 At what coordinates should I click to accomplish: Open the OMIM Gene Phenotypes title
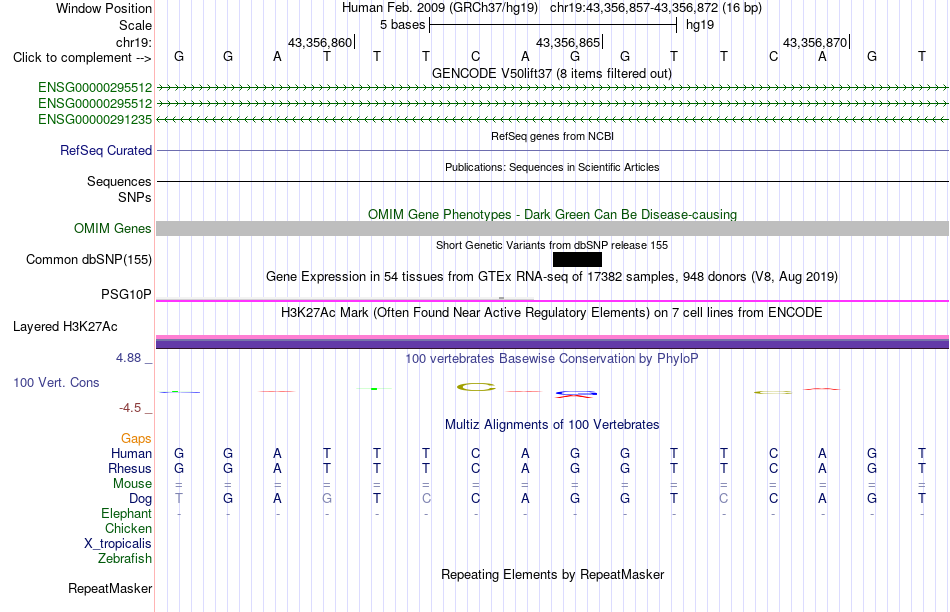tap(552, 215)
